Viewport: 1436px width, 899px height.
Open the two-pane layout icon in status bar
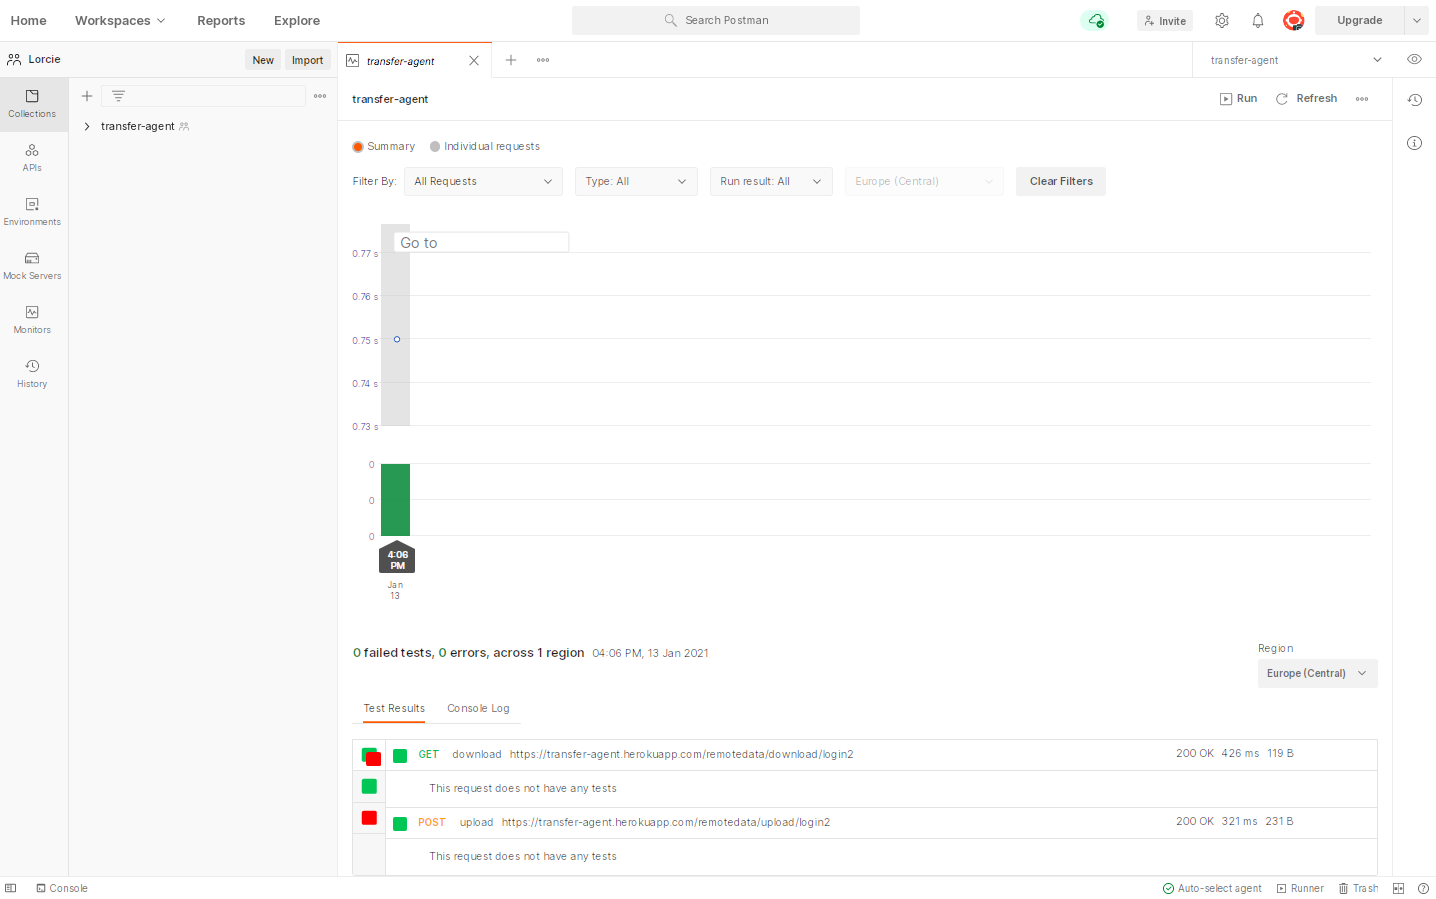tap(1398, 888)
